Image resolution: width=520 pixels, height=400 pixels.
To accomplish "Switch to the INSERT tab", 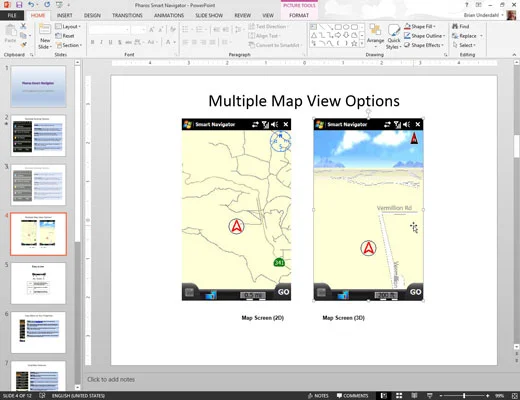I will coord(64,15).
